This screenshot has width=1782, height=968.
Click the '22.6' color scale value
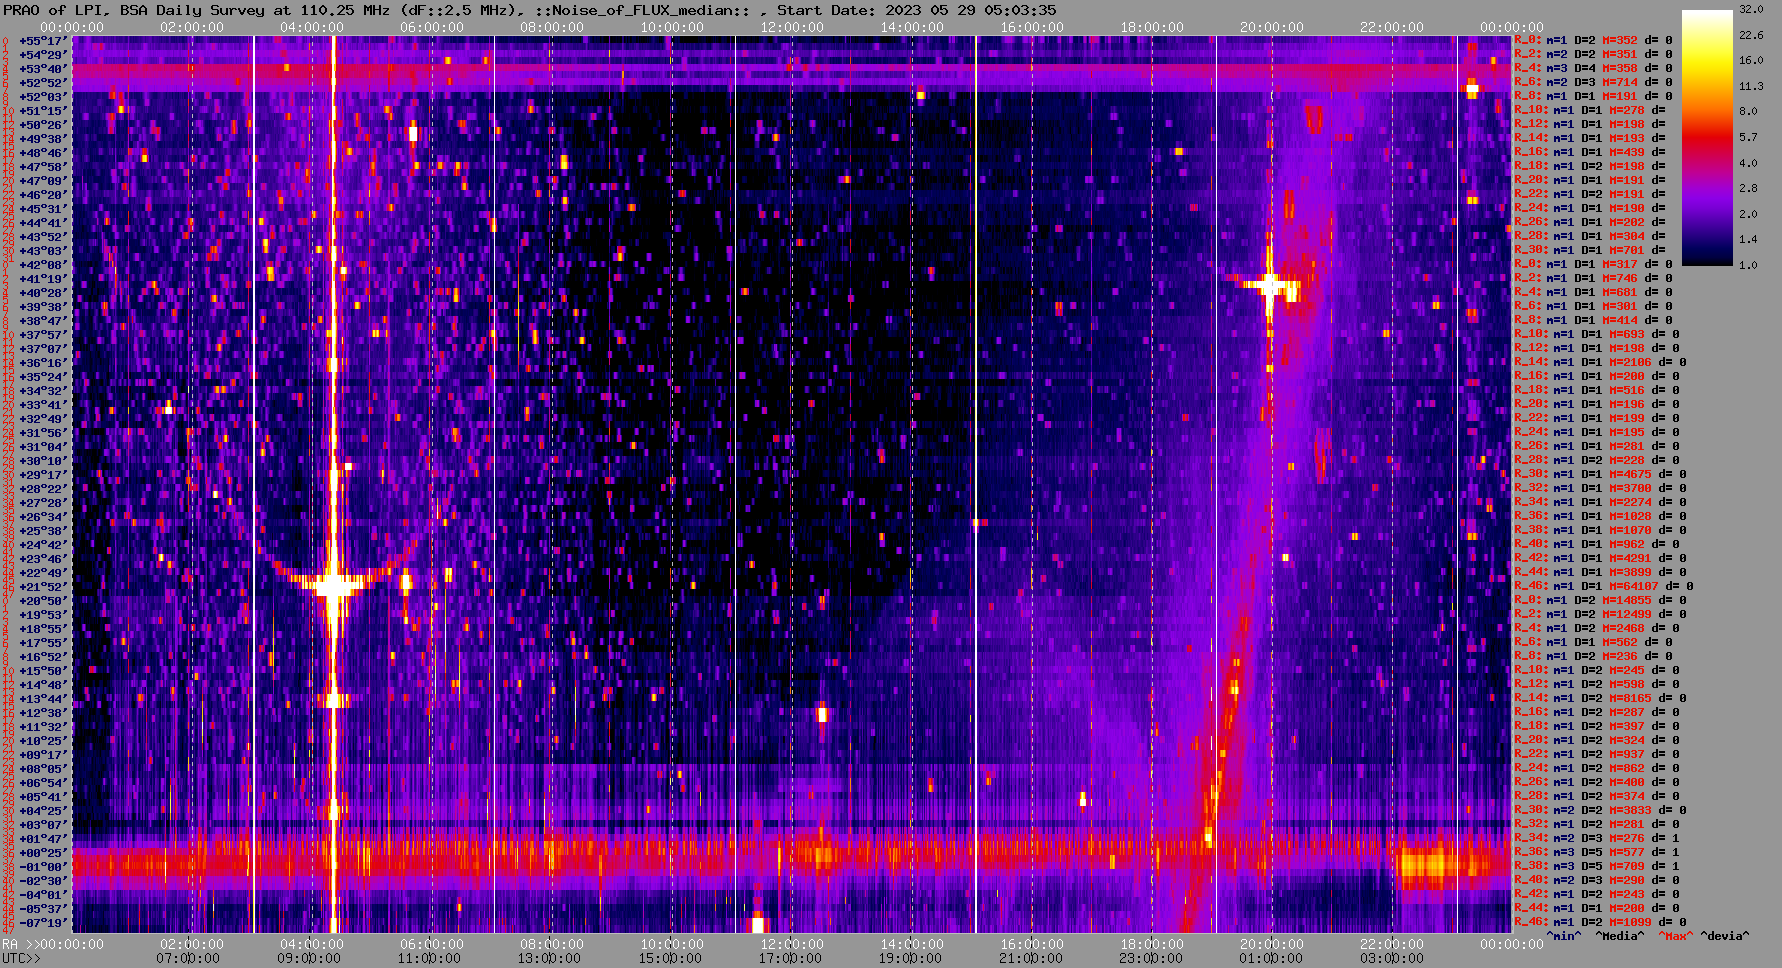(x=1751, y=35)
